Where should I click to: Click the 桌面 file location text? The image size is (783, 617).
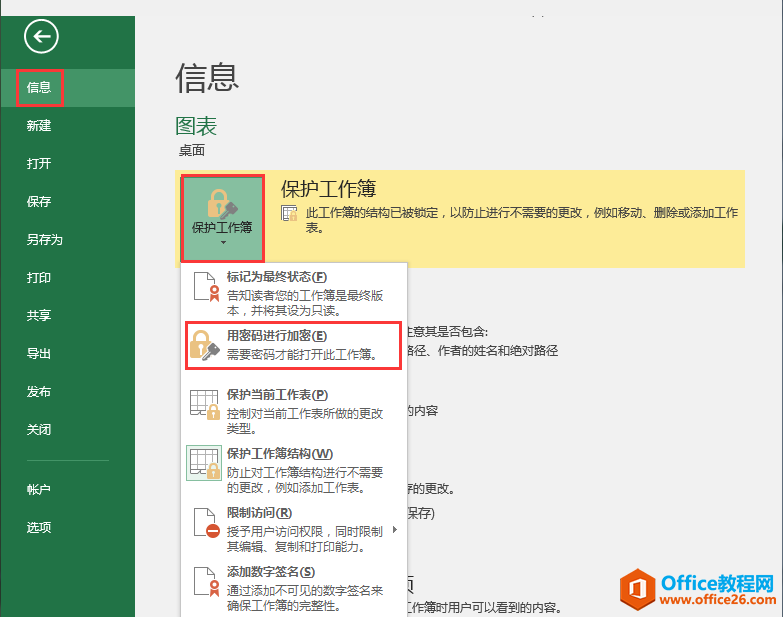point(191,151)
